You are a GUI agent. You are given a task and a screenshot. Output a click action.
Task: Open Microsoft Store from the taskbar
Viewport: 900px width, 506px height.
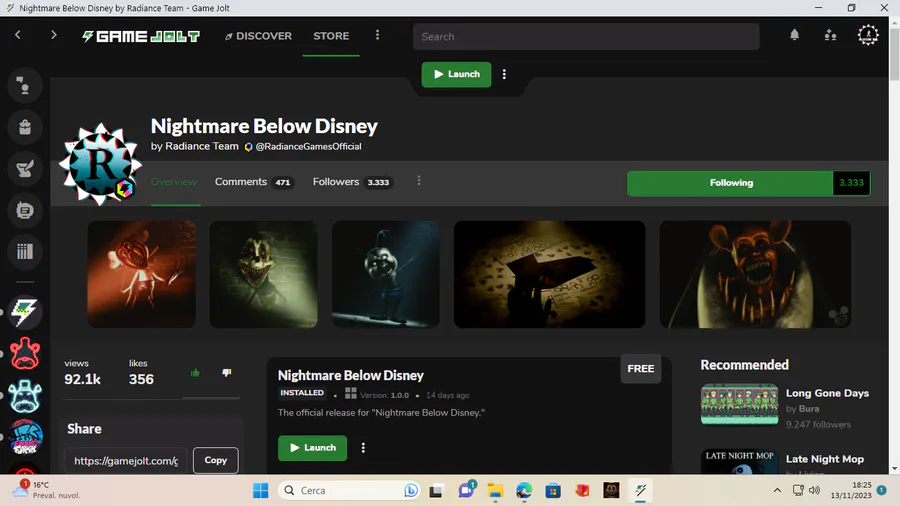click(553, 491)
